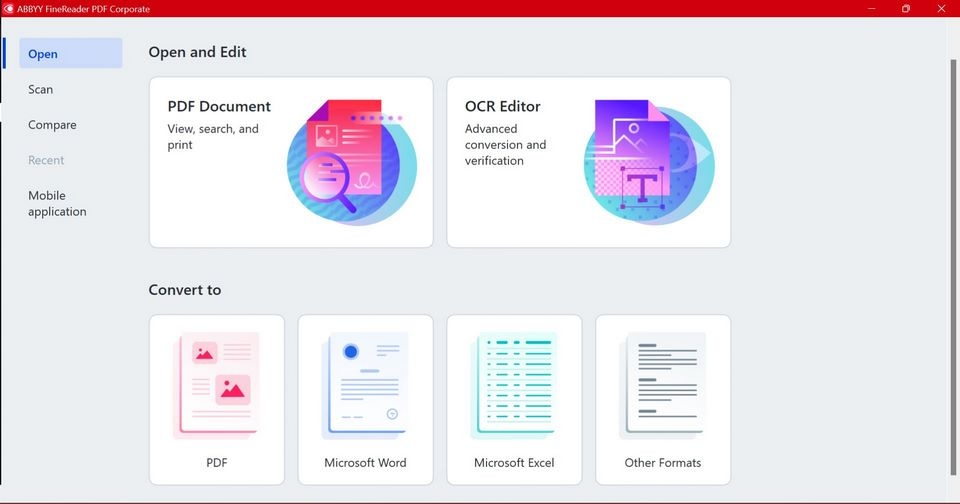Screen dimensions: 960x504
Task: Minimize the FineReader window
Action: point(871,9)
